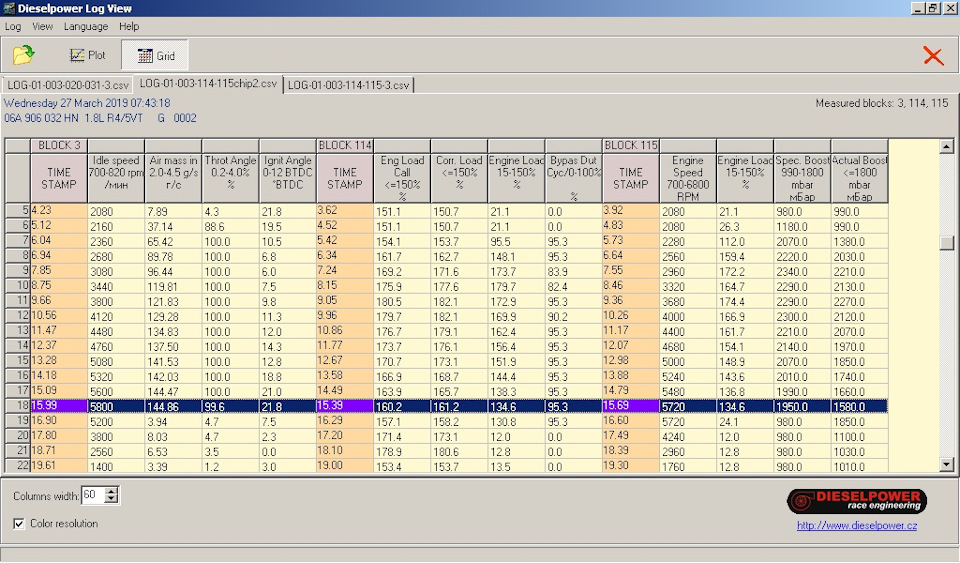Open the Language menu
960x563 pixels.
86,26
